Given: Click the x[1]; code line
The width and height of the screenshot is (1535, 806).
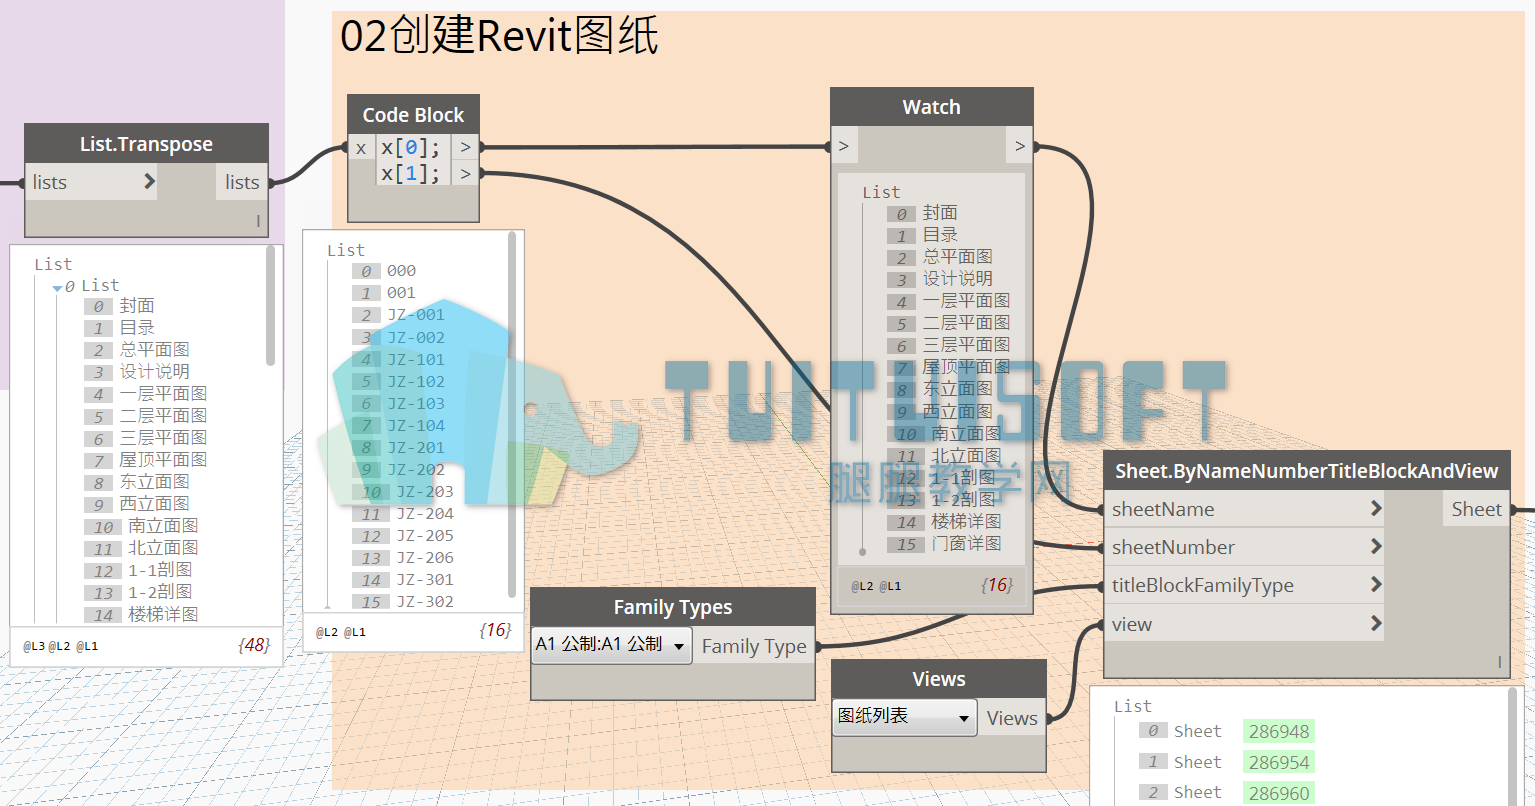Looking at the screenshot, I should (410, 173).
